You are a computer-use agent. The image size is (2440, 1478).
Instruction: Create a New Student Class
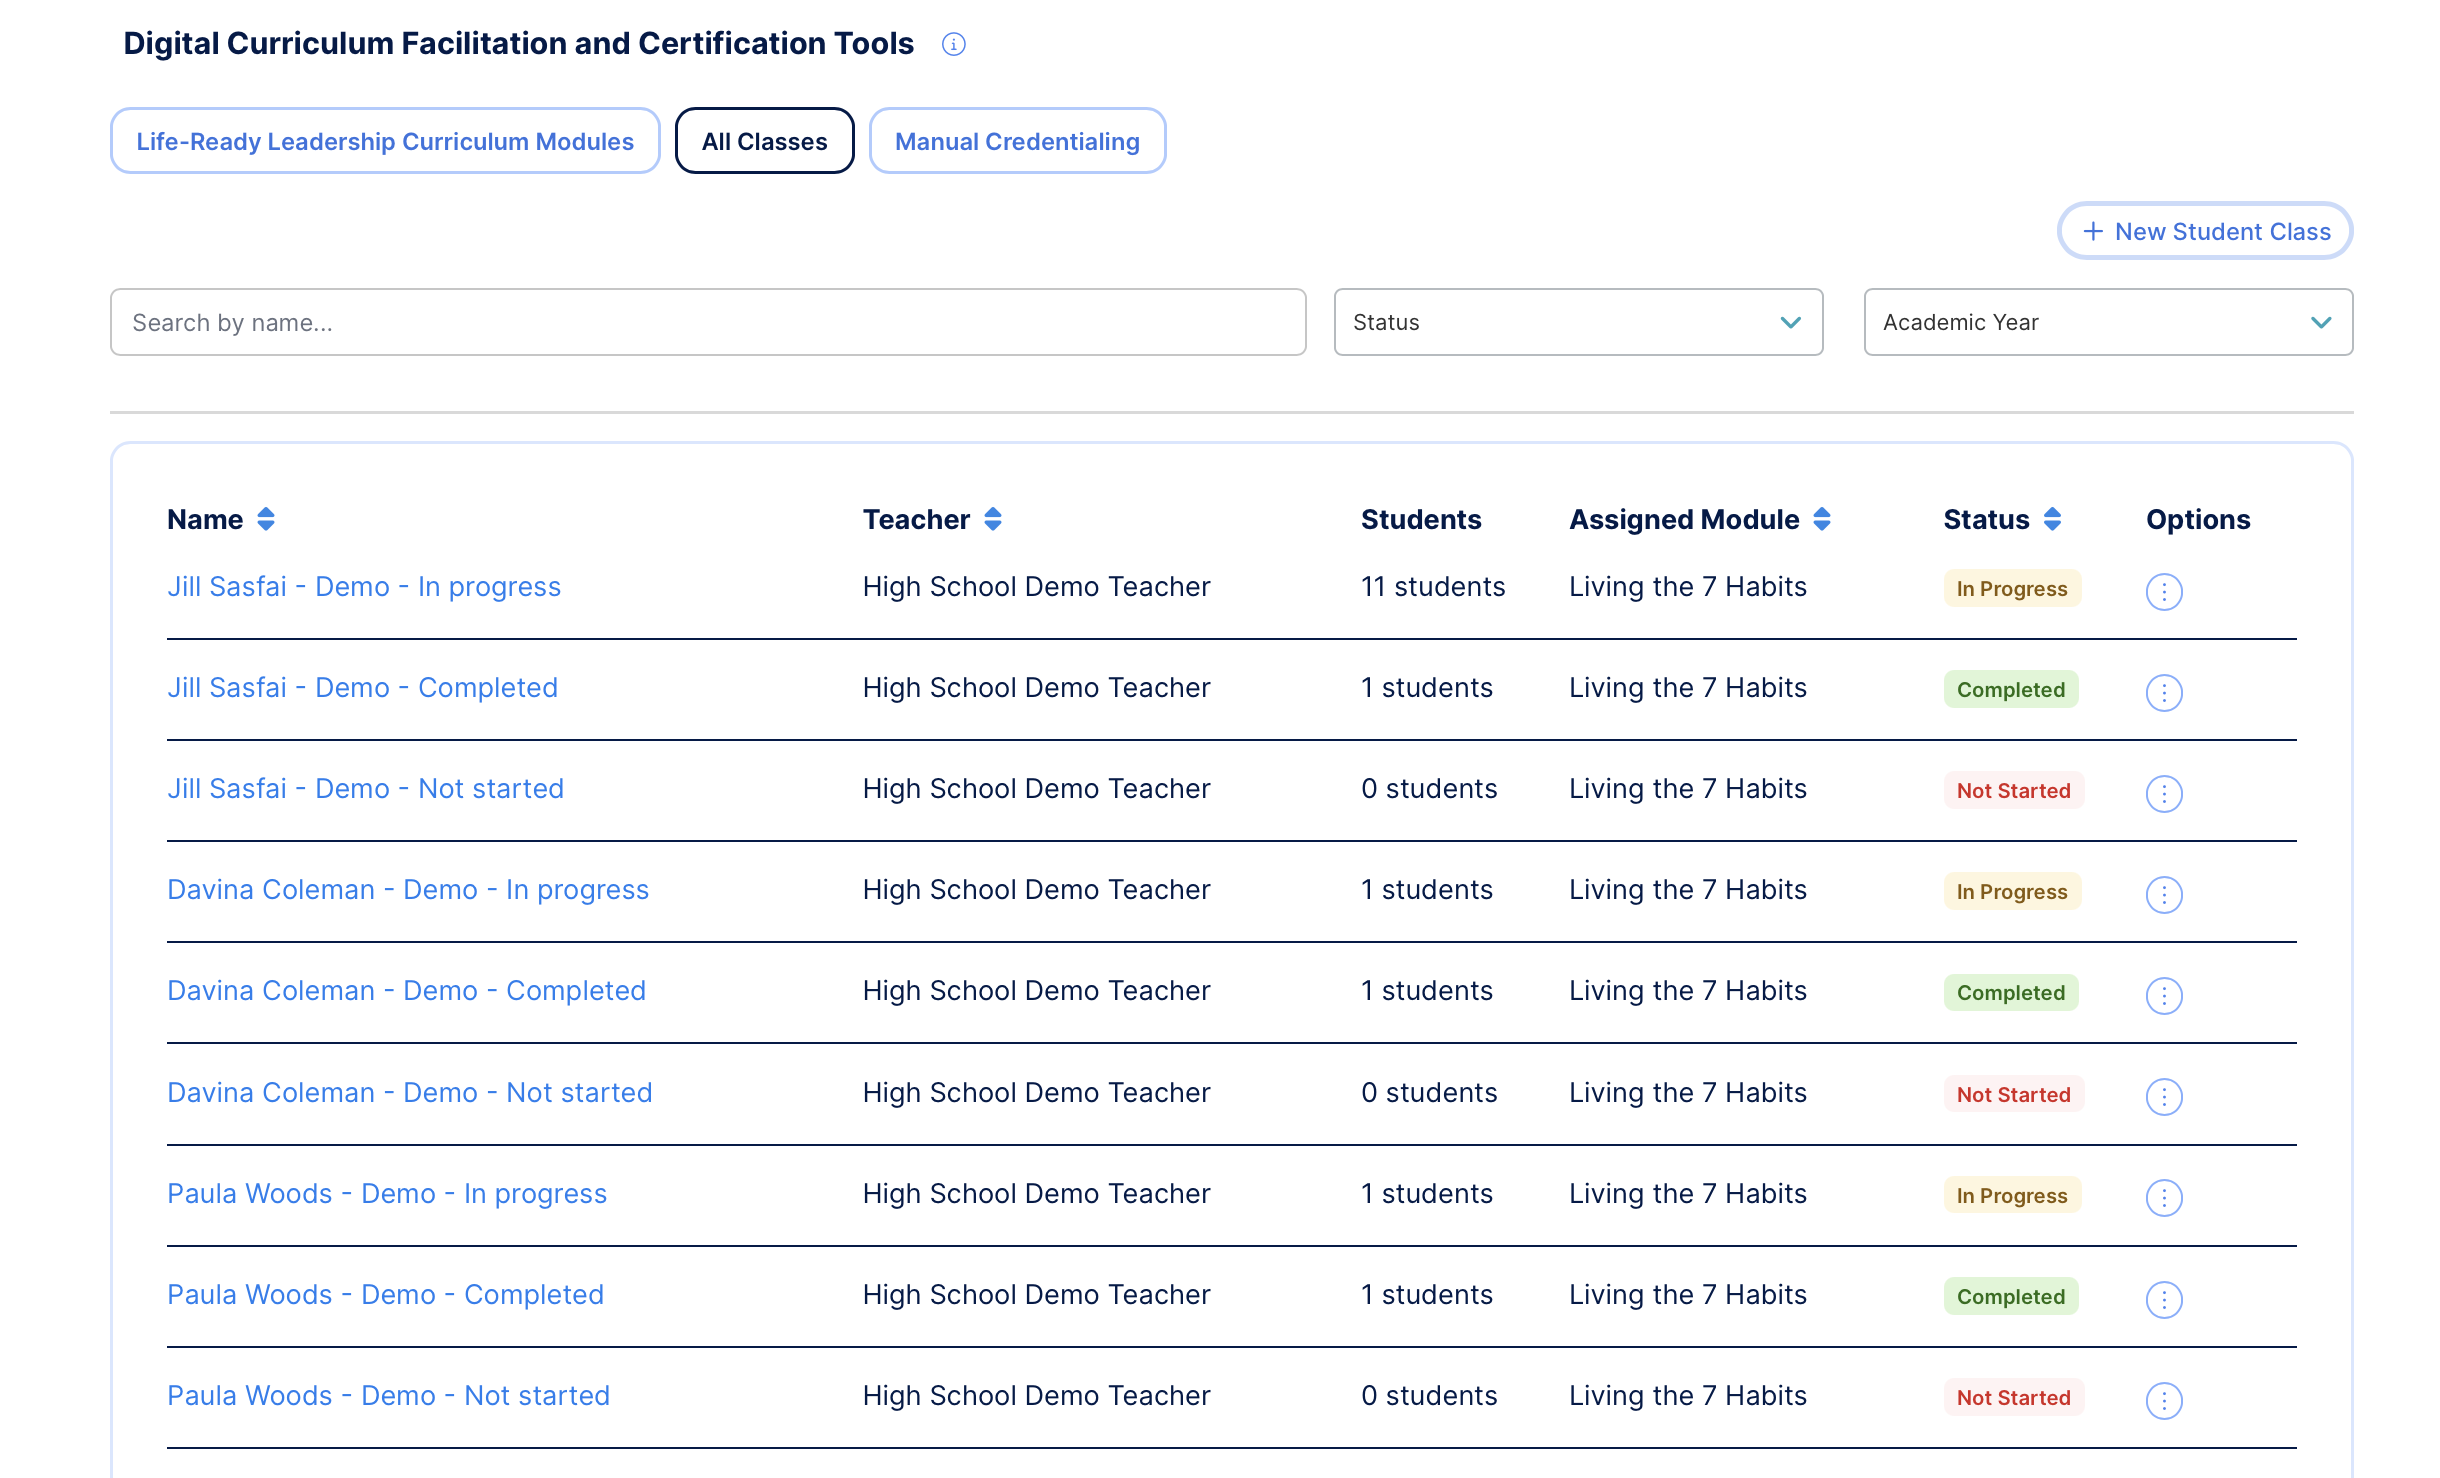2205,231
